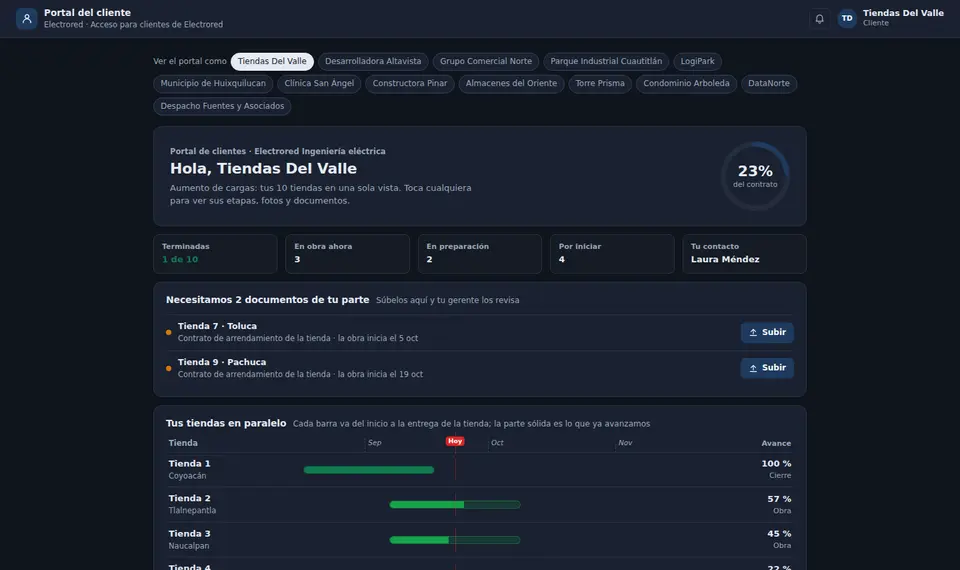960x570 pixels.
Task: Open the En obra ahora card
Action: (347, 253)
